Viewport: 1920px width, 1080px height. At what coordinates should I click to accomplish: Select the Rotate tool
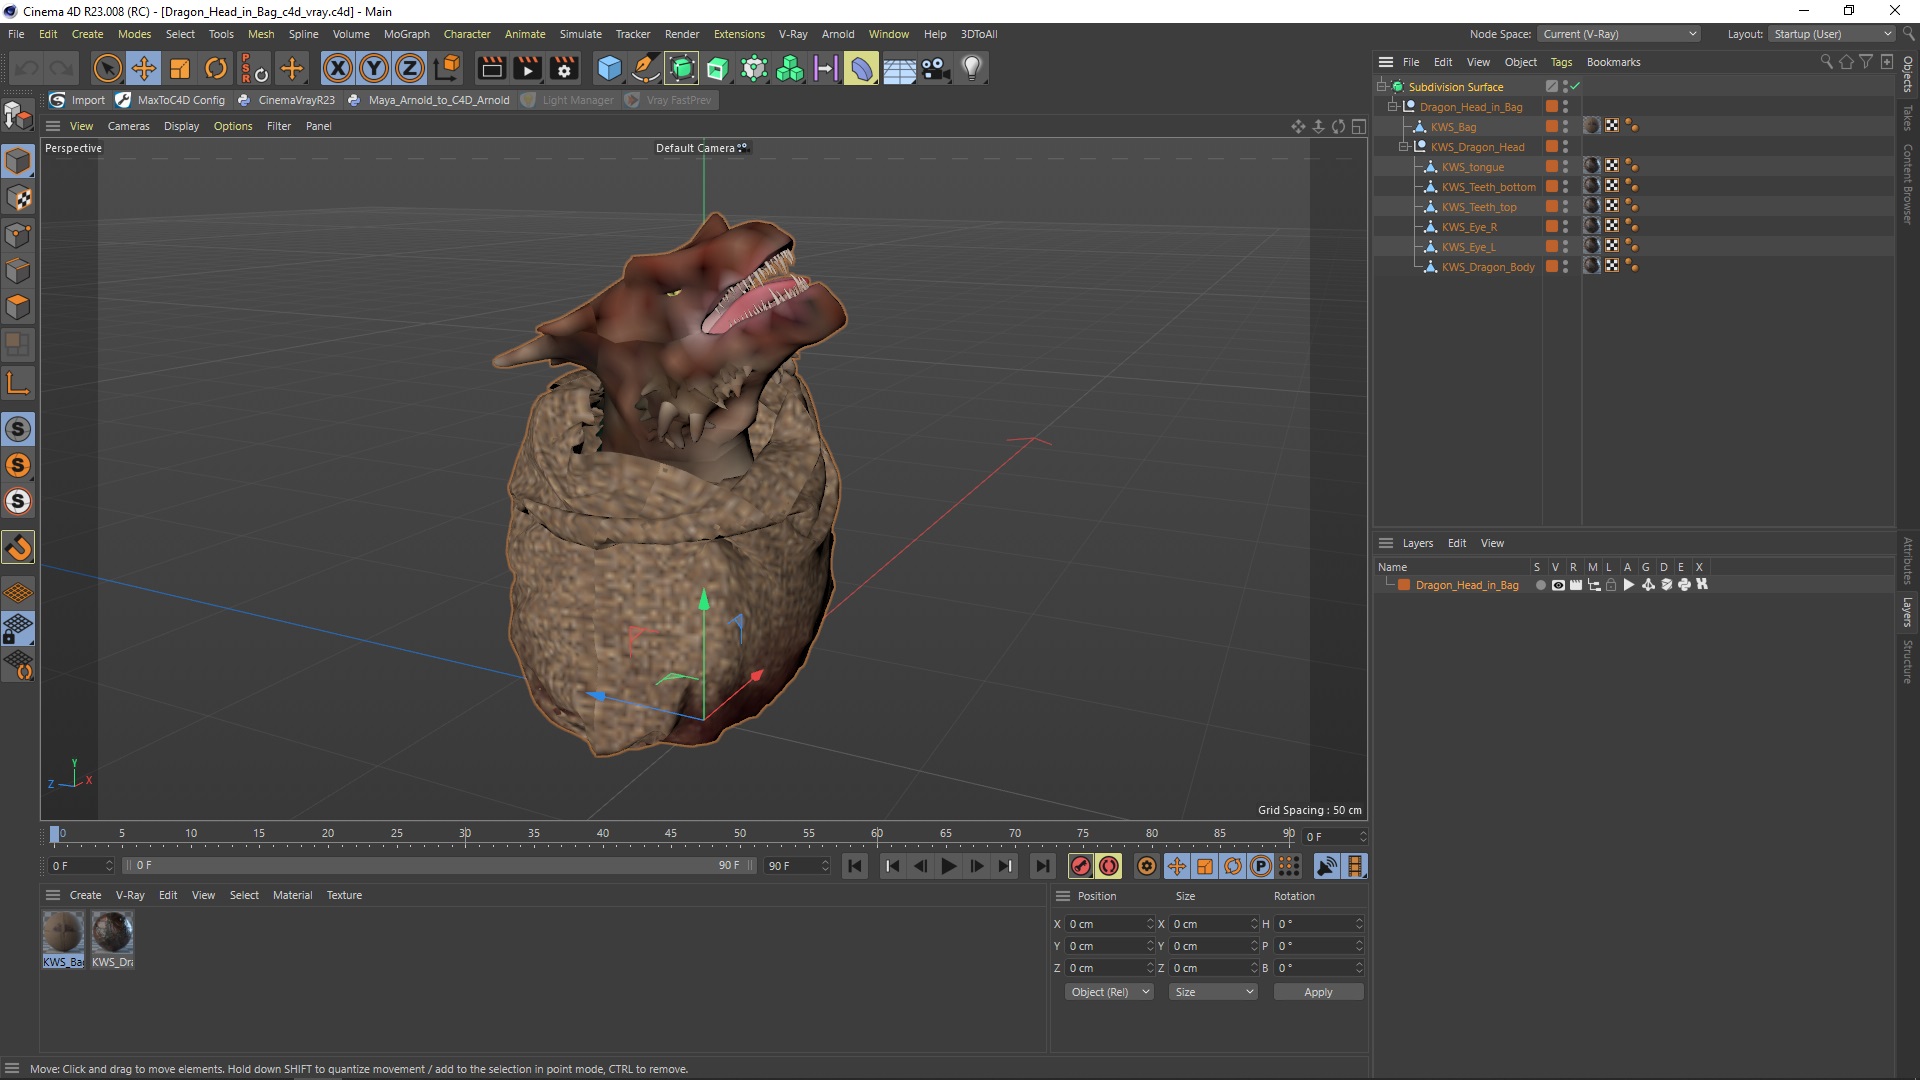pos(216,68)
